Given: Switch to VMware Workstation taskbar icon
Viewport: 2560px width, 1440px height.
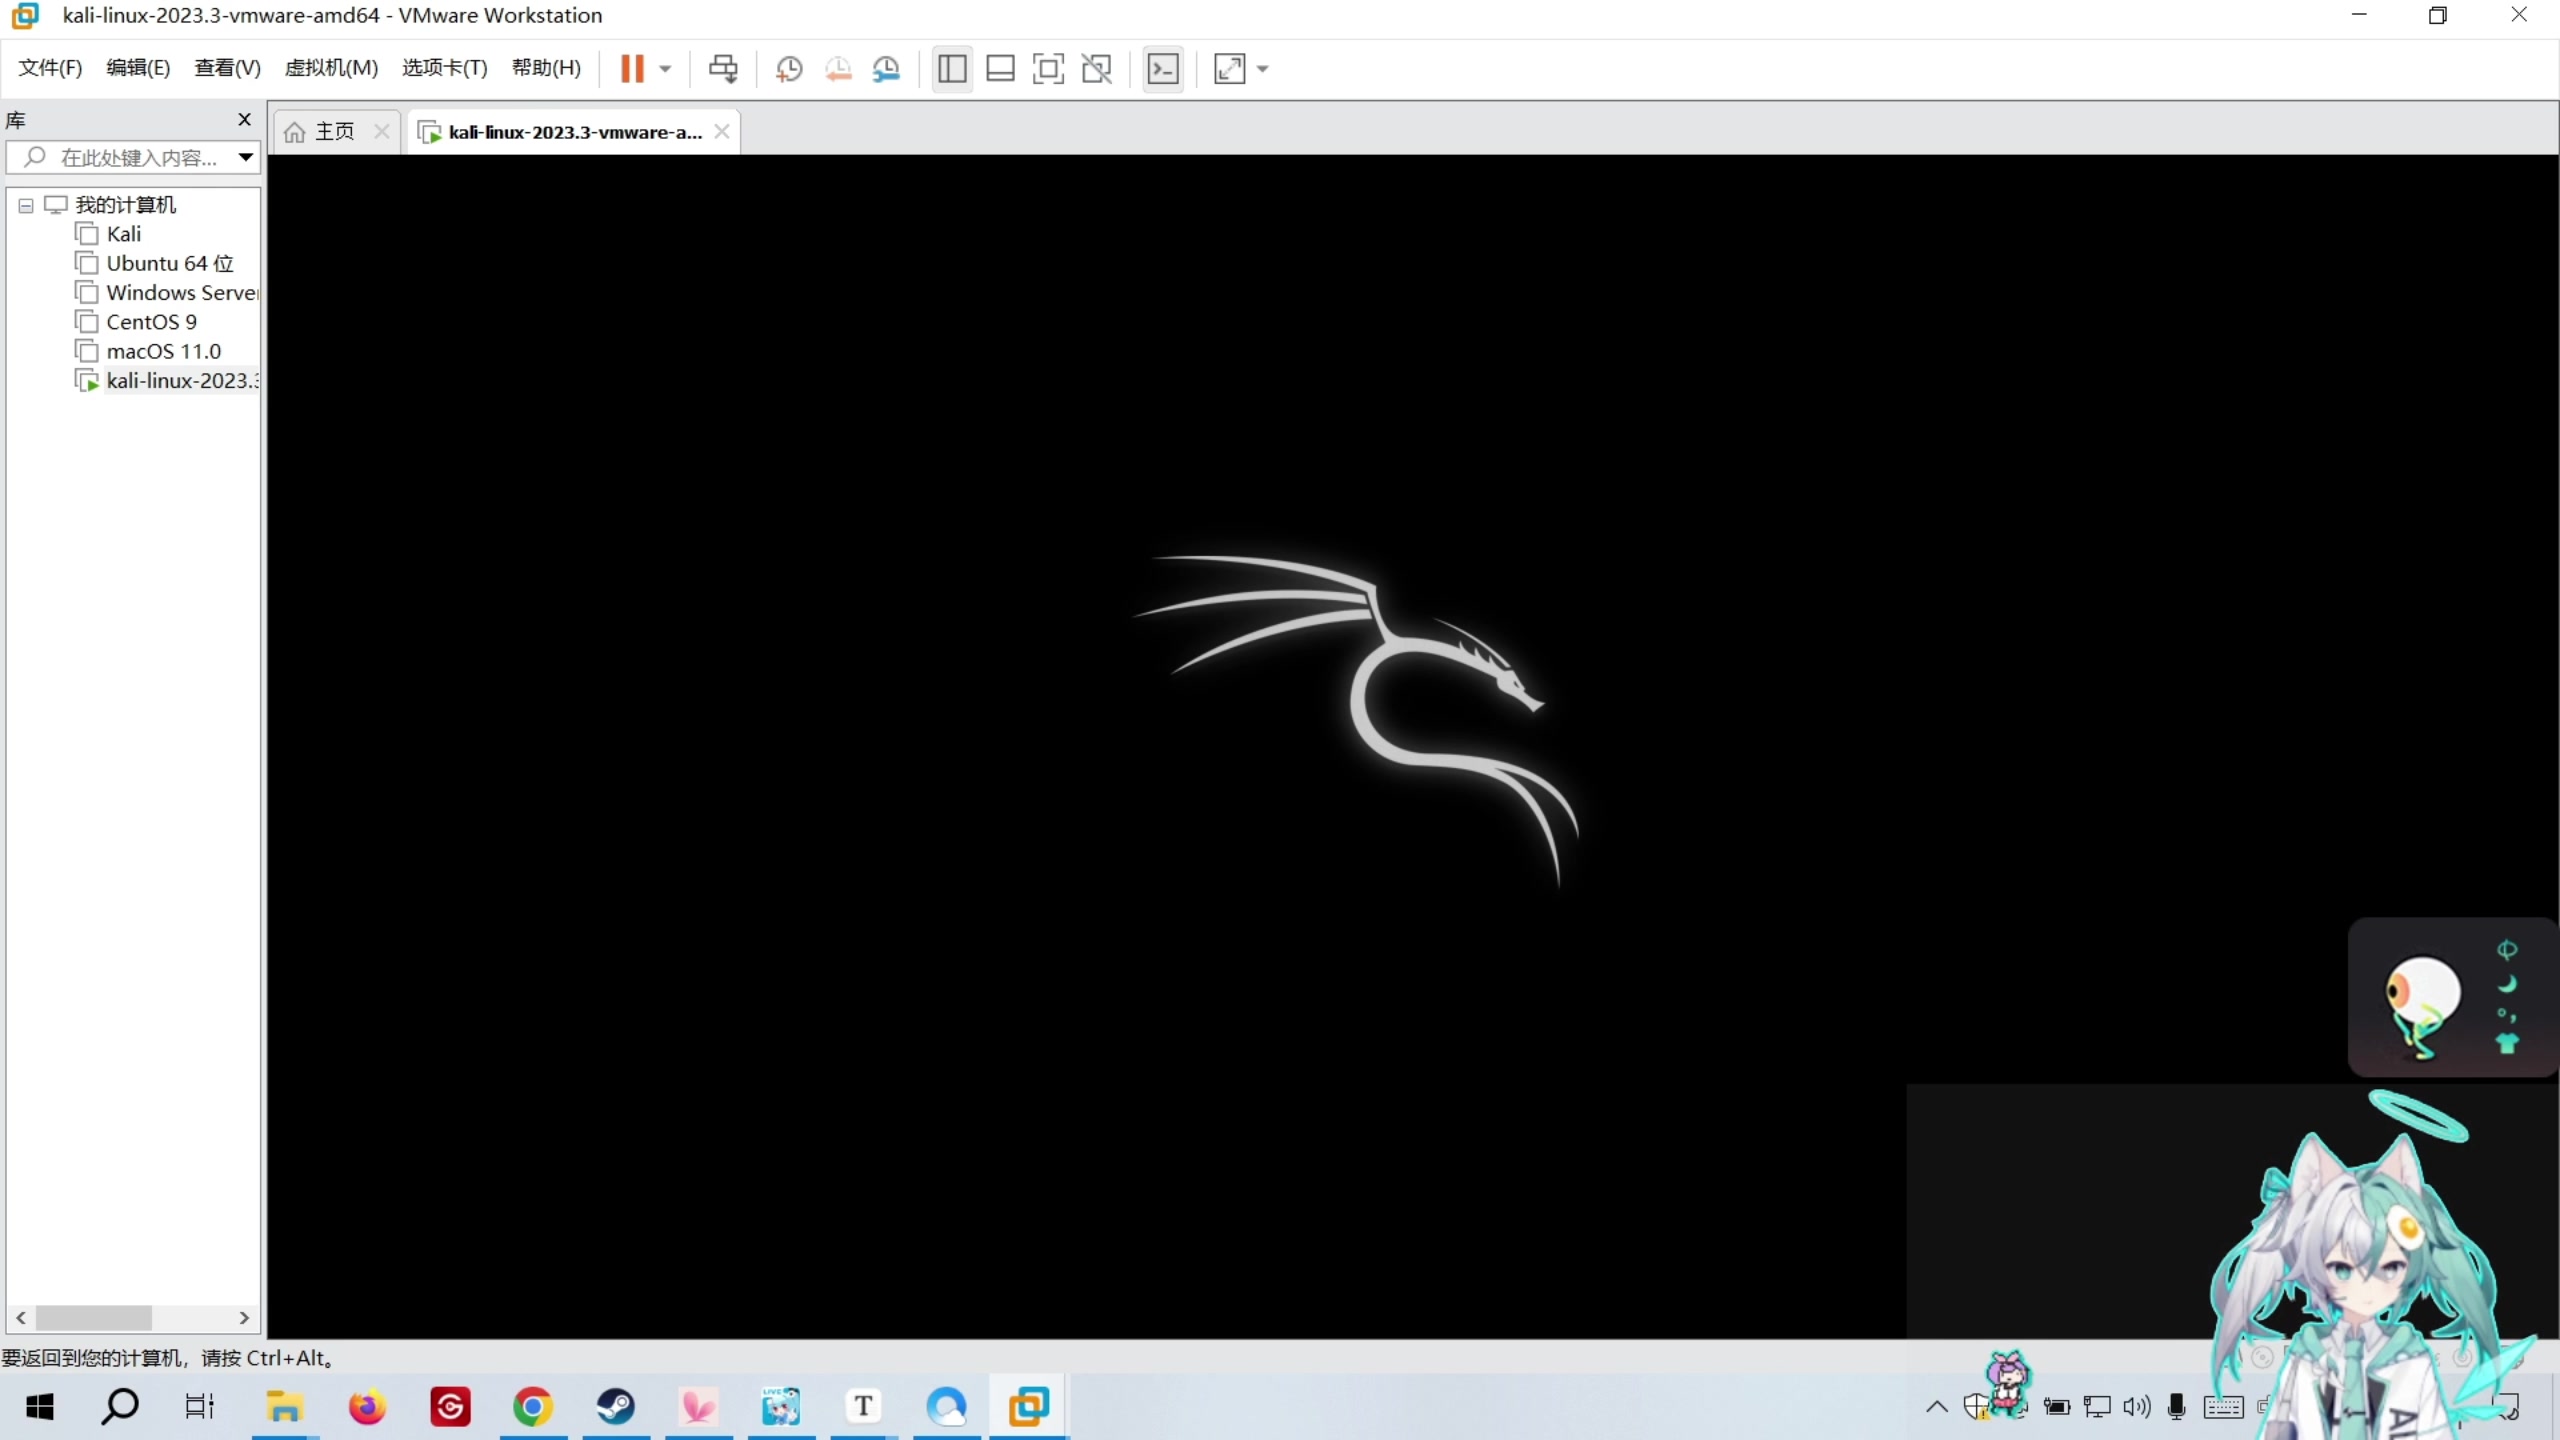Looking at the screenshot, I should [1028, 1407].
